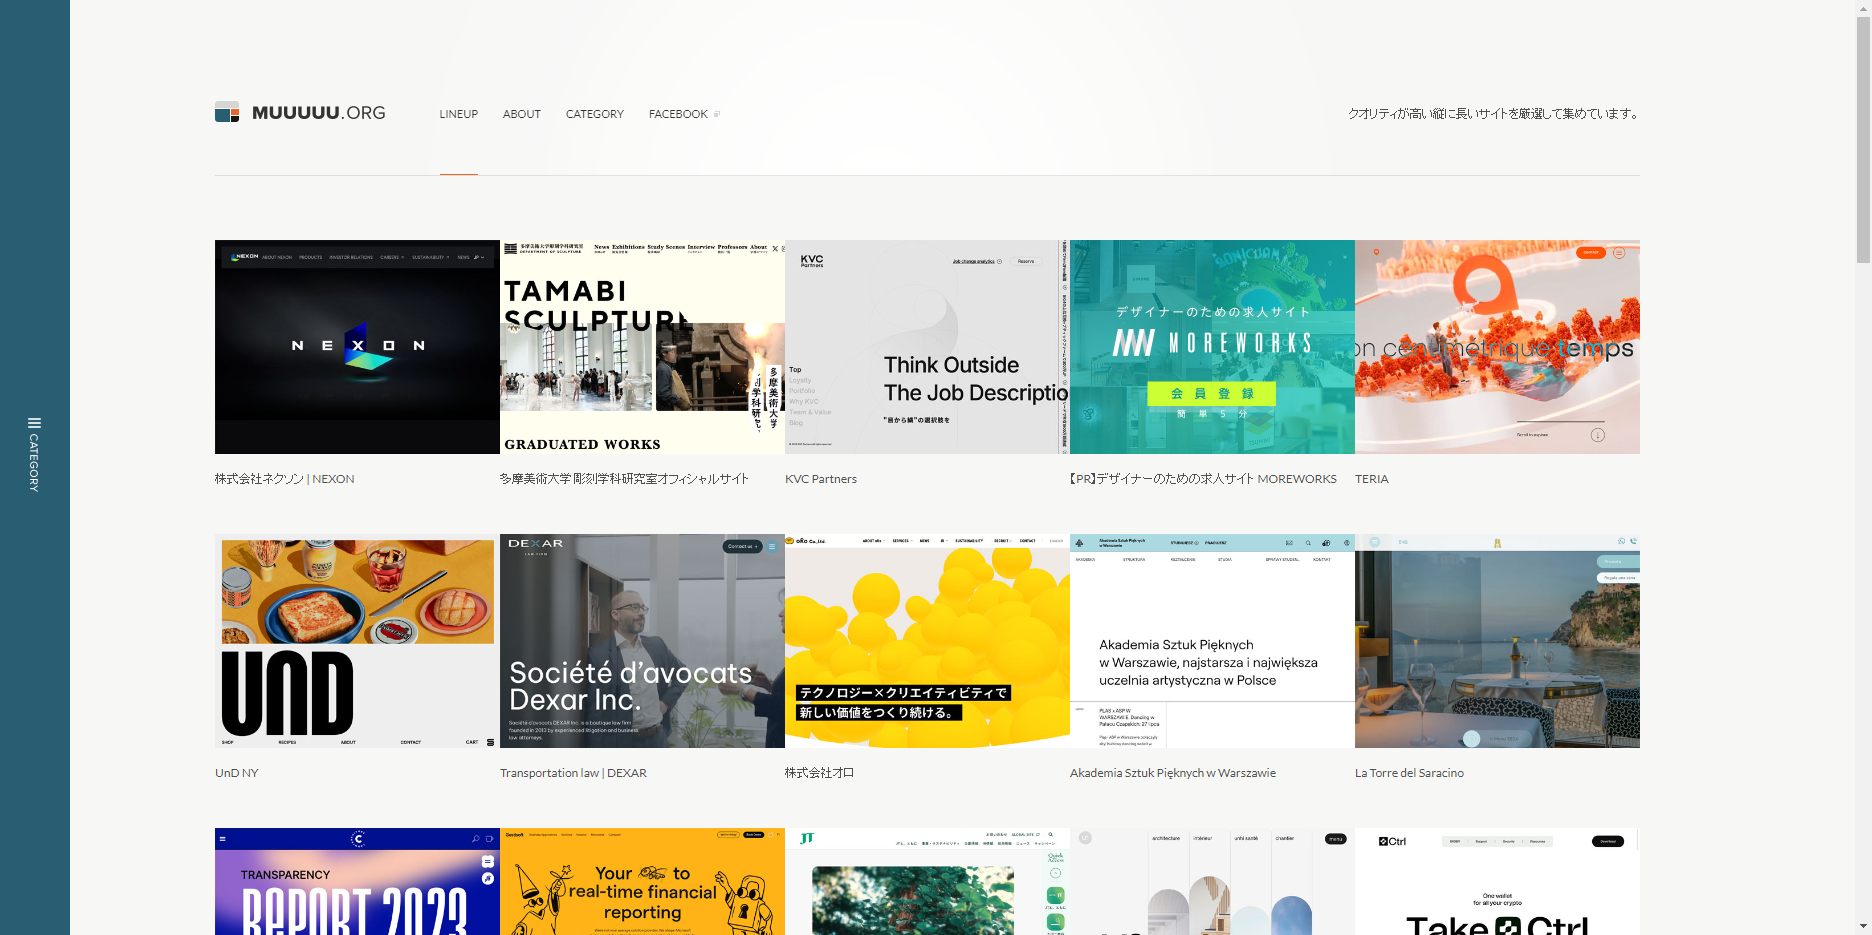This screenshot has width=1872, height=935.
Task: Click the UnD NY caption link
Action: (x=237, y=773)
